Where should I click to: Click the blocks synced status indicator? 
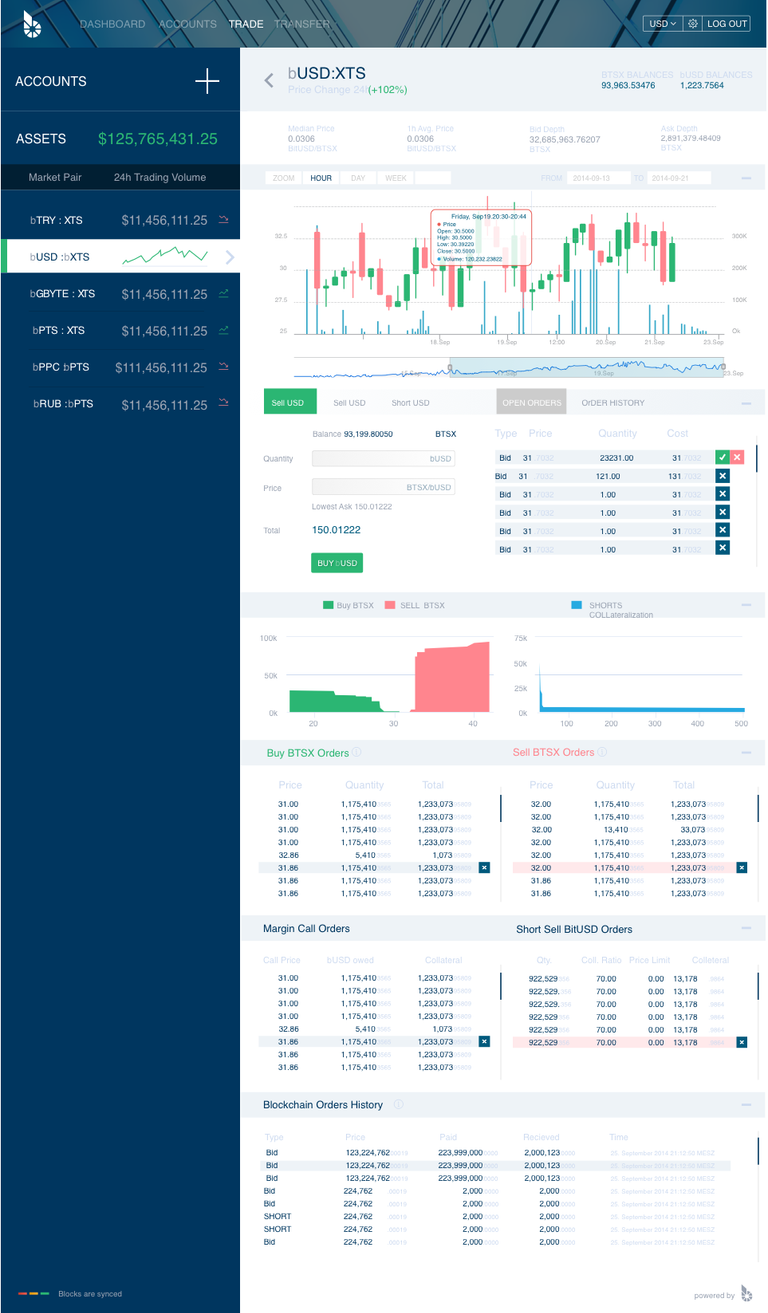(33, 1293)
